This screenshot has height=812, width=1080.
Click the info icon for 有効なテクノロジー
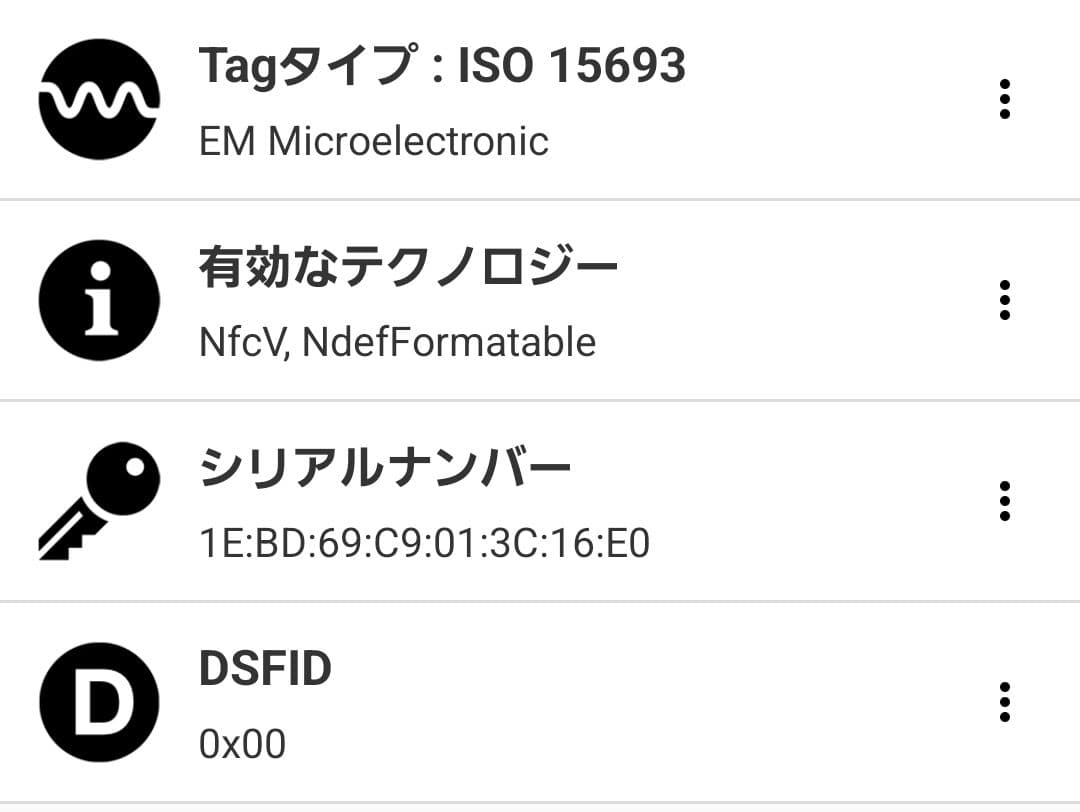click(98, 300)
